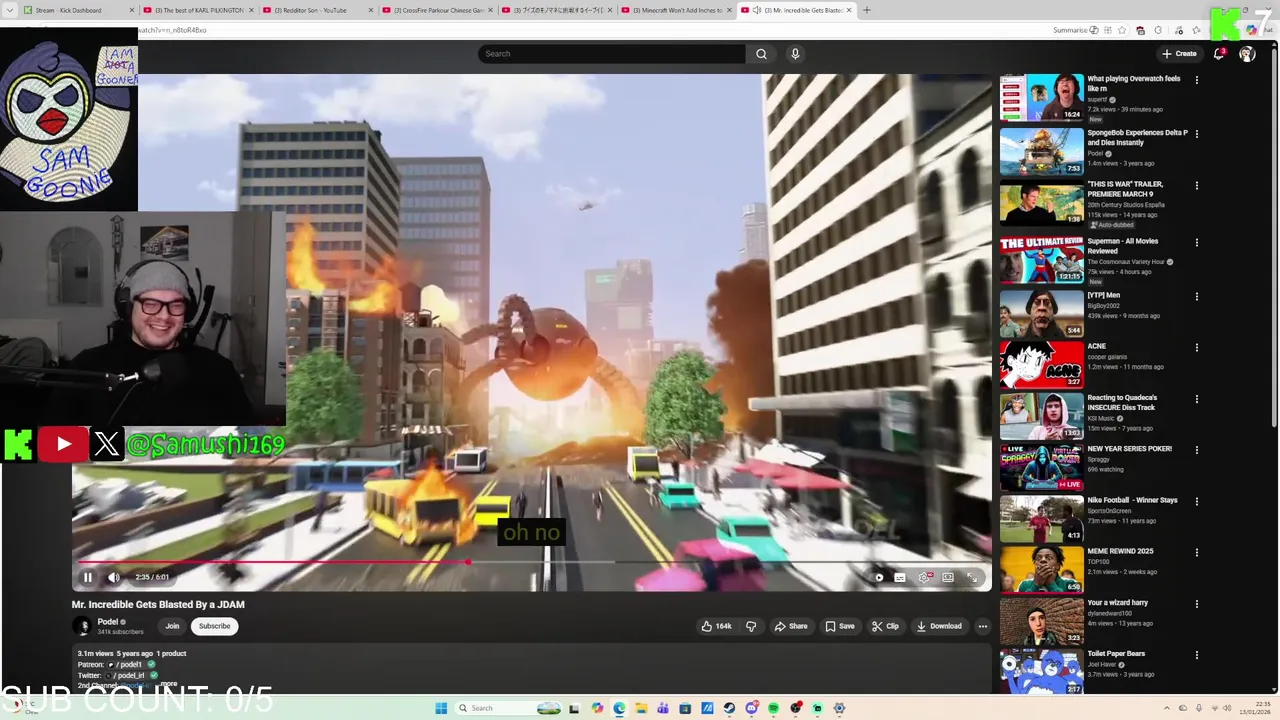1280x720 pixels.
Task: Open Windows Start menu
Action: point(440,708)
